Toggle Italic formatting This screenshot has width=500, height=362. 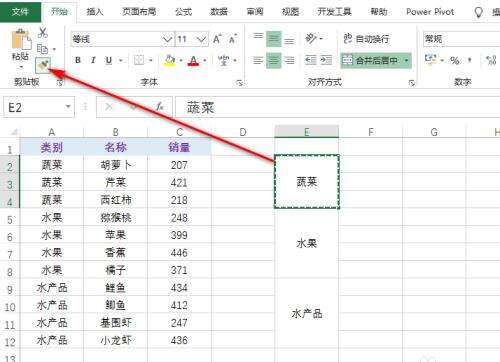(93, 60)
